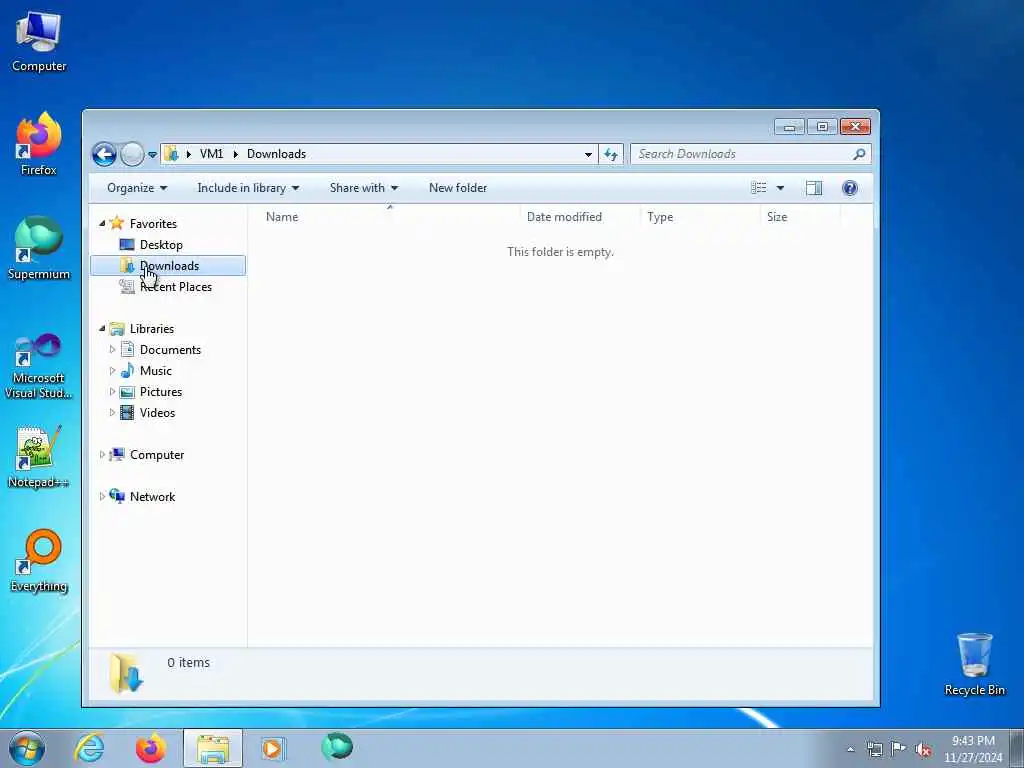Screen dimensions: 1024x768
Task: Open the Windows Start menu
Action: click(27, 748)
